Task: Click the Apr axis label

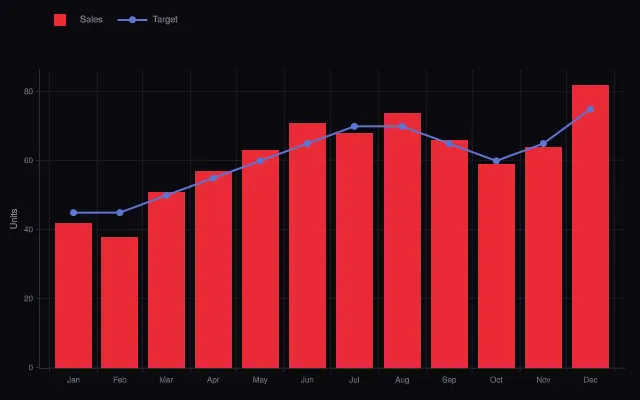Action: click(213, 380)
